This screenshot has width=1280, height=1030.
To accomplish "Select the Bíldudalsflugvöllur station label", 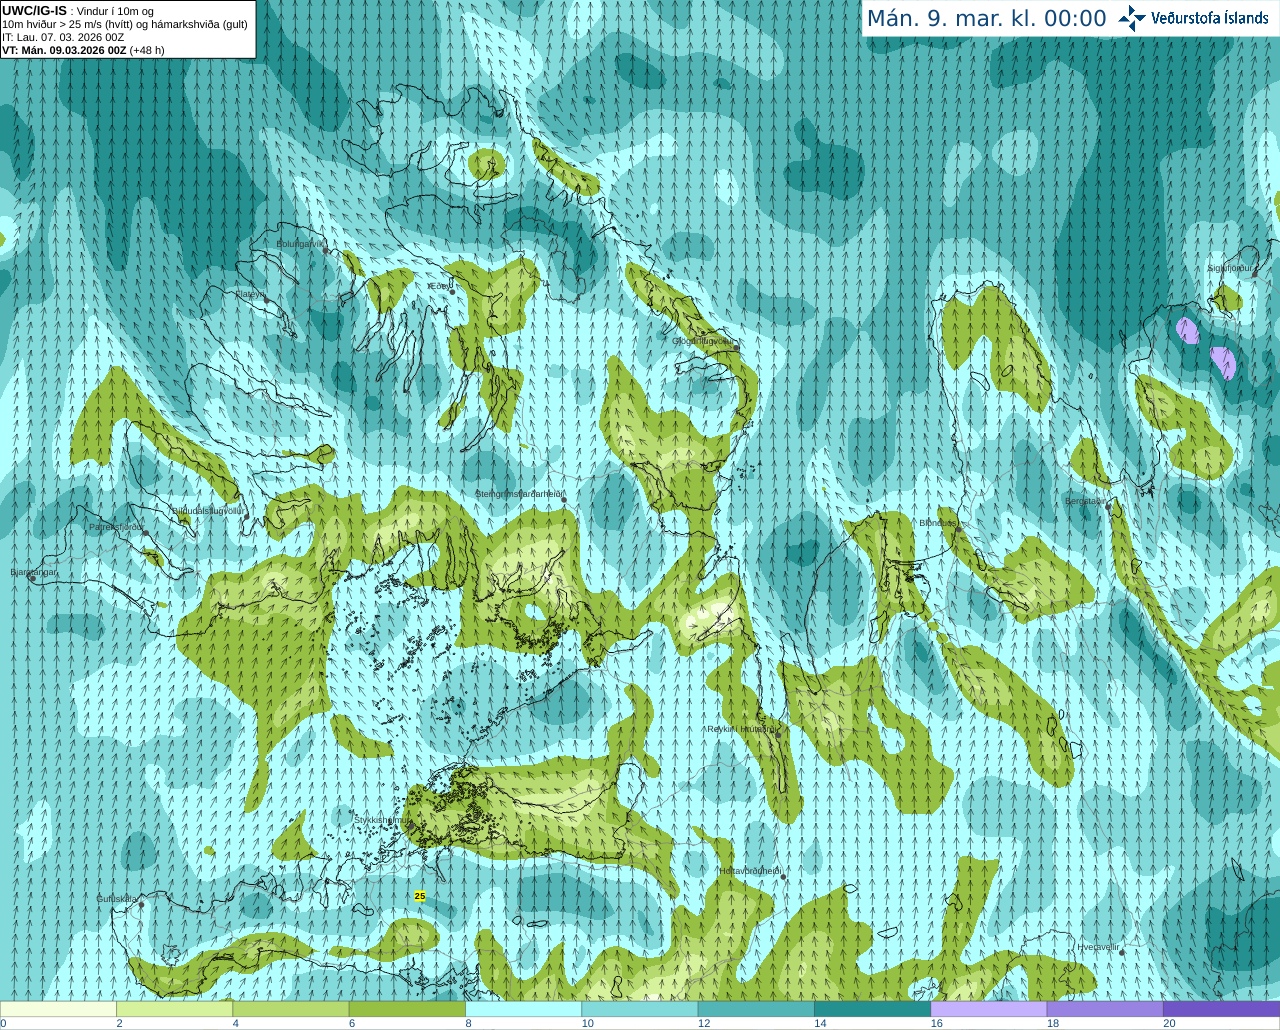I will (x=208, y=510).
